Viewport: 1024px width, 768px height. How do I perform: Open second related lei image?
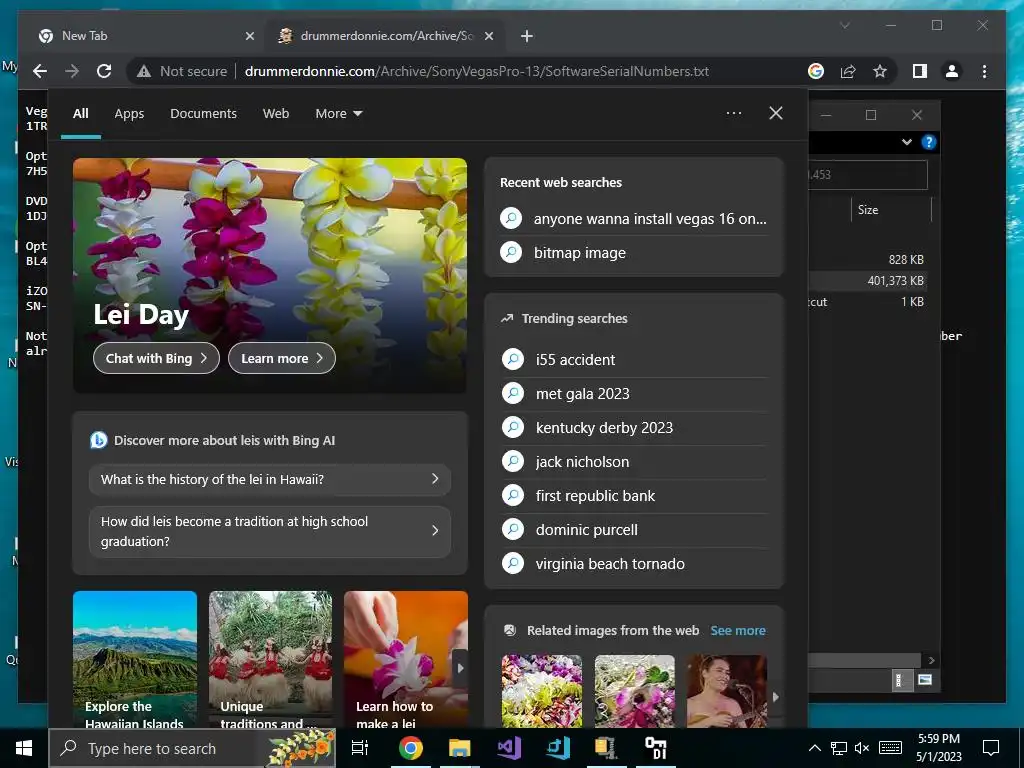[635, 691]
